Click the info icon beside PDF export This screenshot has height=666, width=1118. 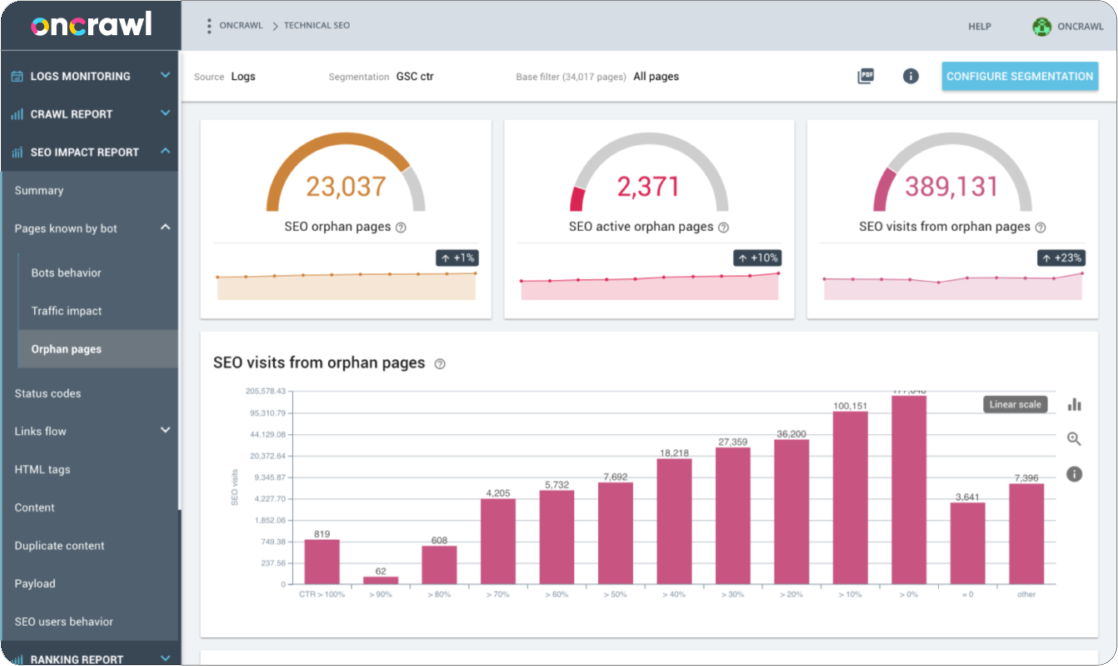click(x=910, y=76)
